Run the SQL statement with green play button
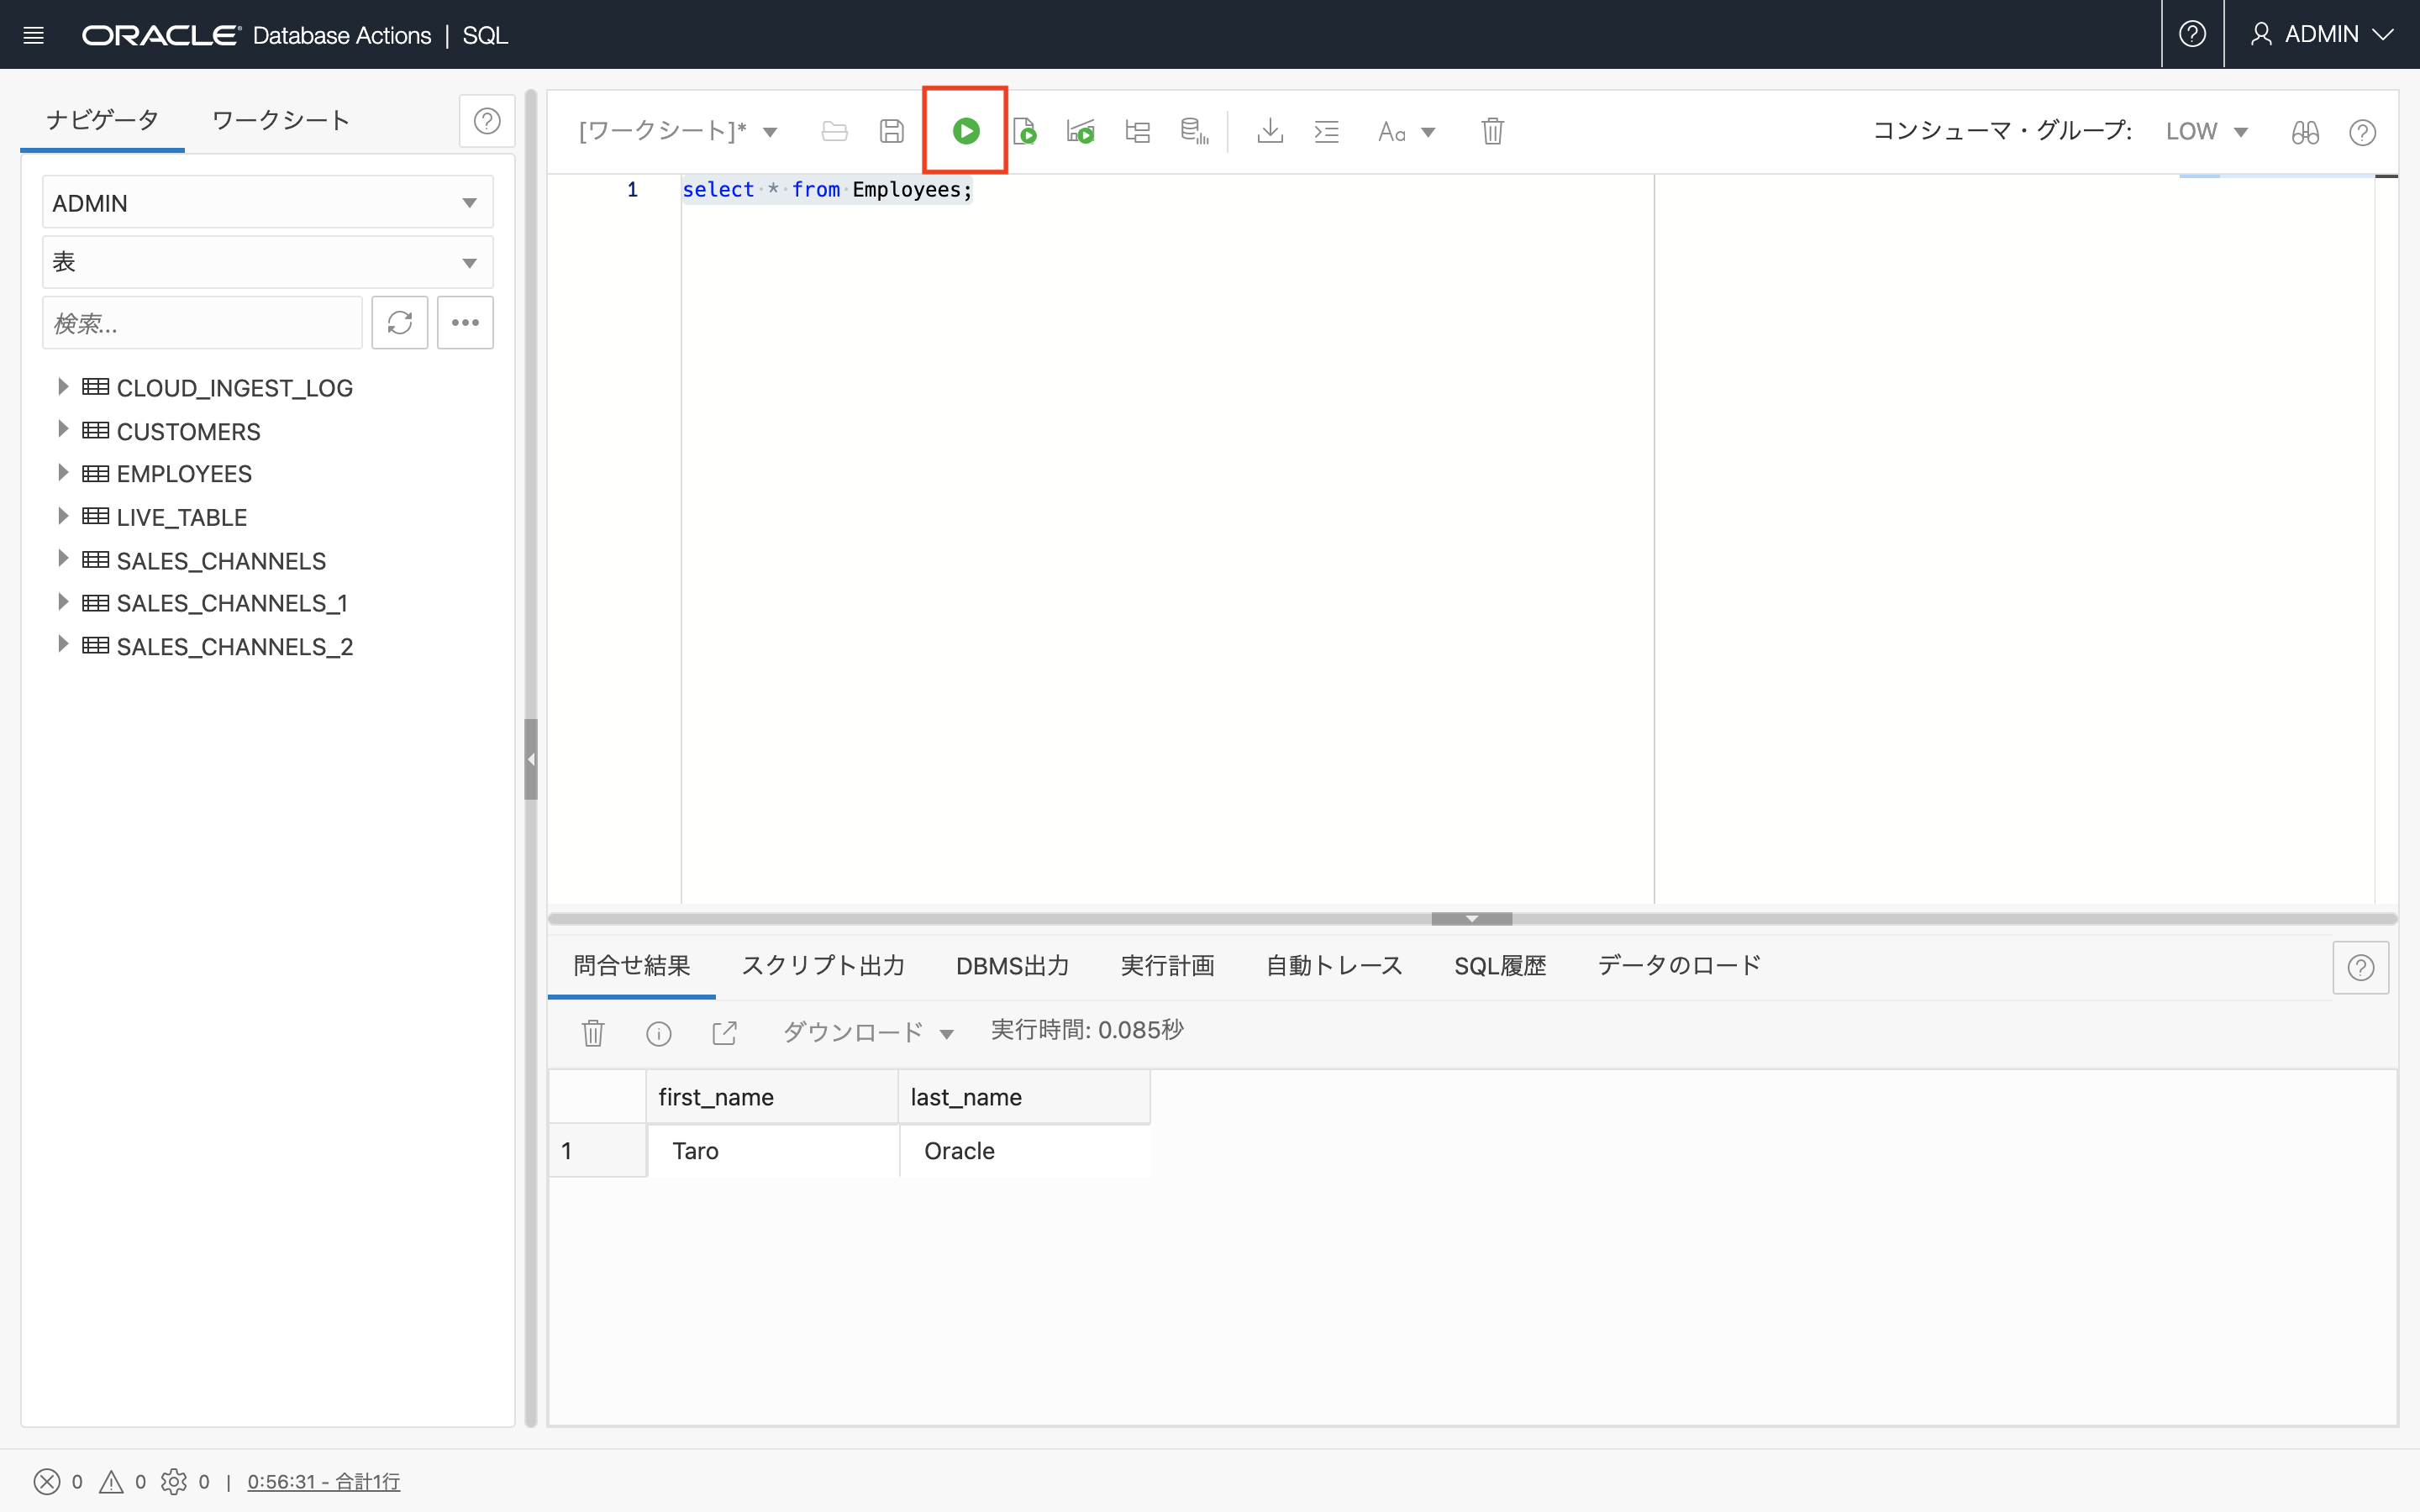The image size is (2420, 1512). click(x=965, y=131)
